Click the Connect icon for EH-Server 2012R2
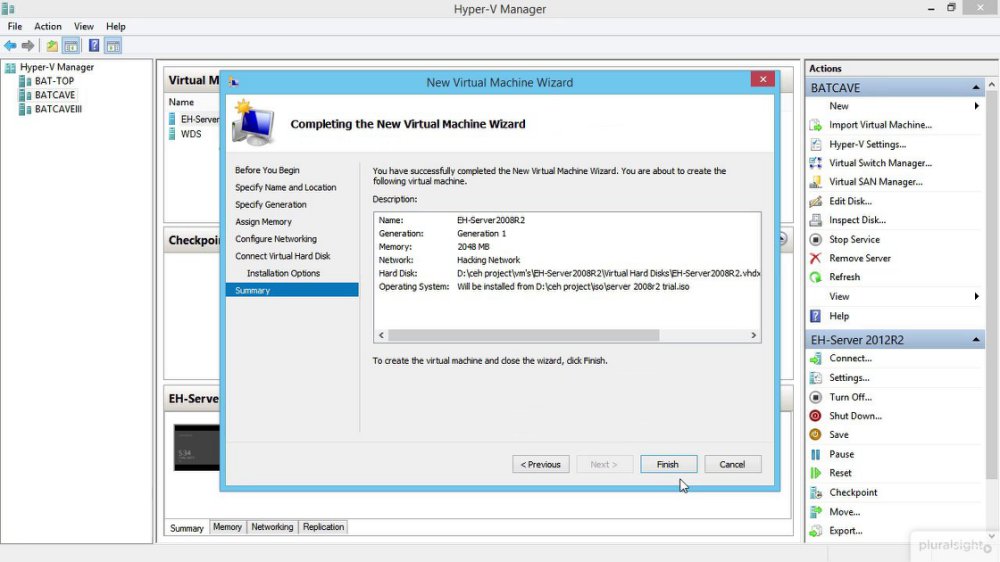Screen dimensions: 1000x562 tap(816, 359)
